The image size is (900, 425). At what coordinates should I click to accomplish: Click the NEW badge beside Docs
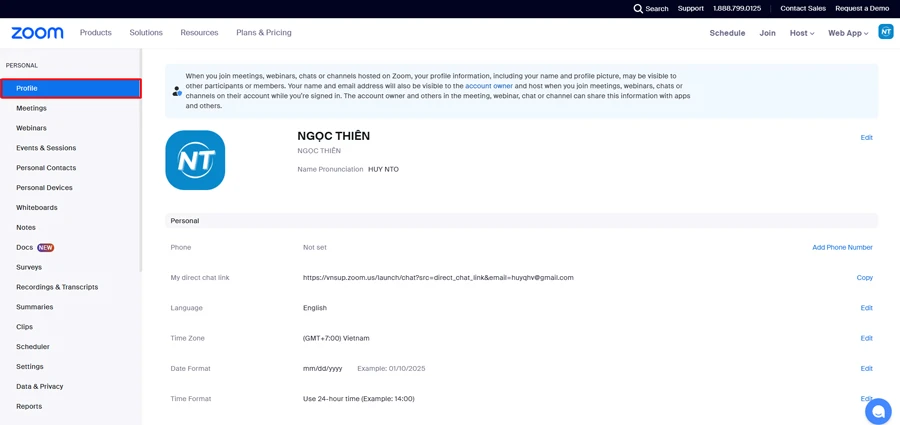pos(46,247)
